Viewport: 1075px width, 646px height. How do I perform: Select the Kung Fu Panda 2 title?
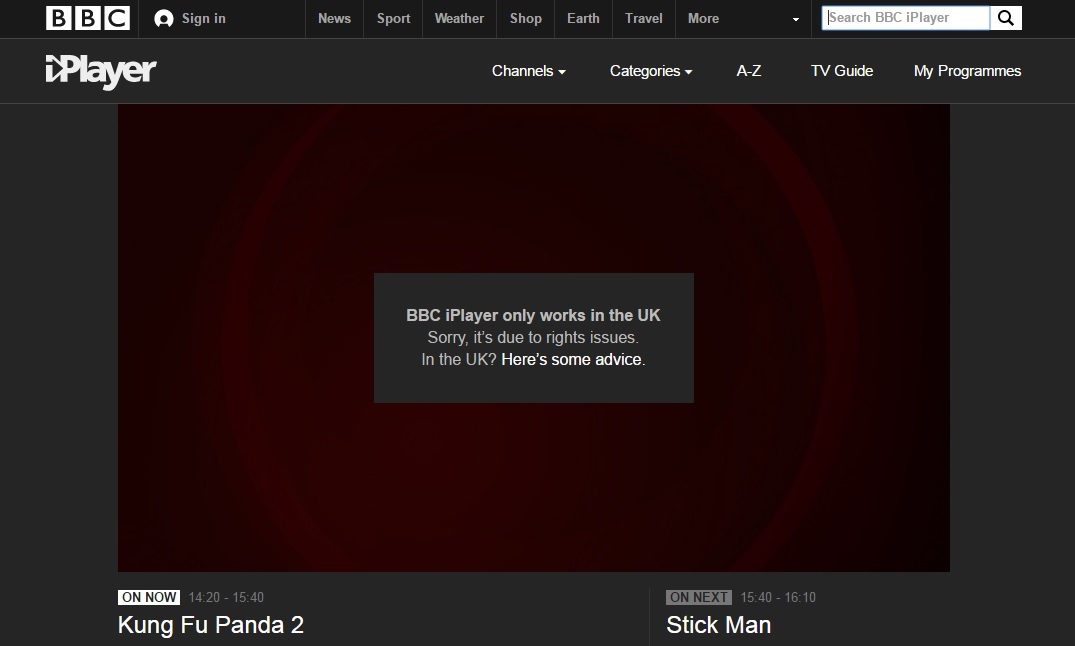tap(210, 625)
